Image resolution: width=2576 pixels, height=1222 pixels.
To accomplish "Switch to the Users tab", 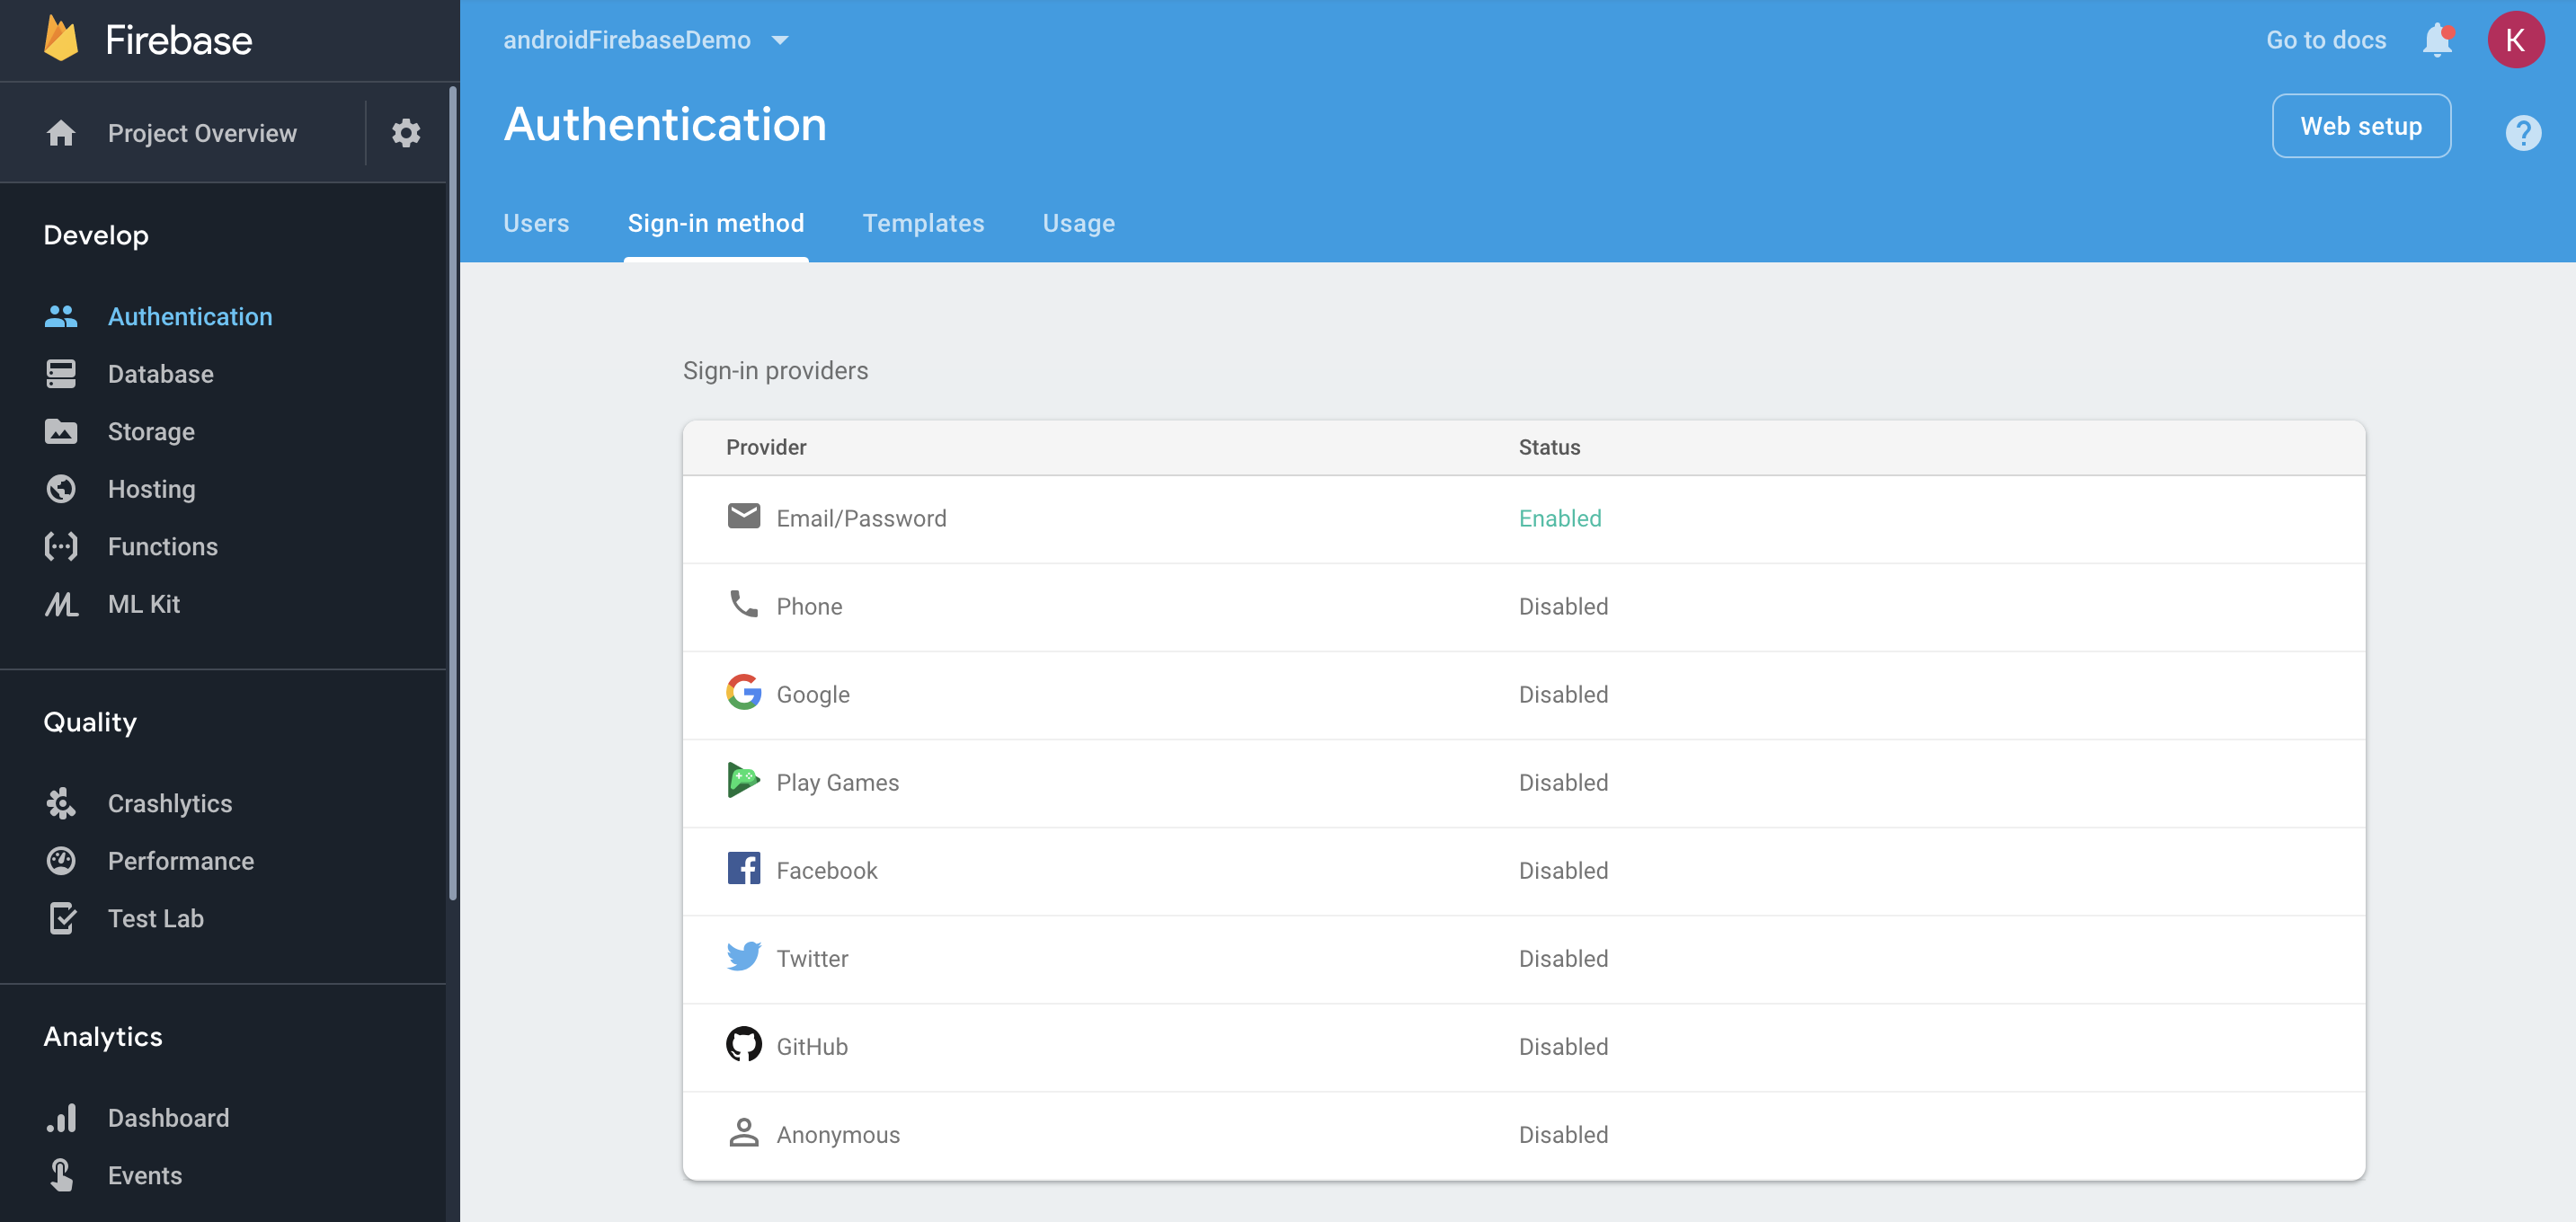I will 536,223.
